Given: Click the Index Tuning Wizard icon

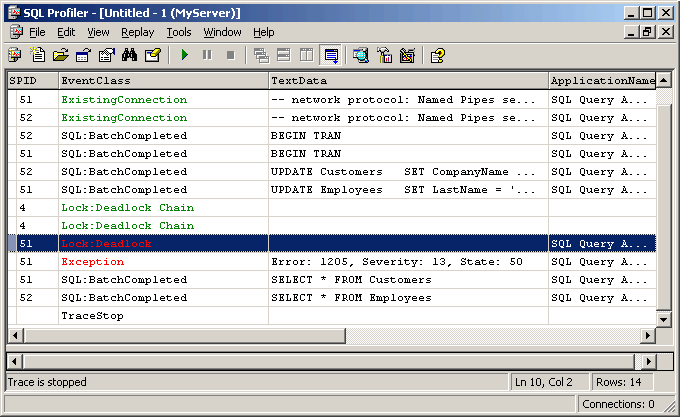Looking at the screenshot, I should 407,55.
